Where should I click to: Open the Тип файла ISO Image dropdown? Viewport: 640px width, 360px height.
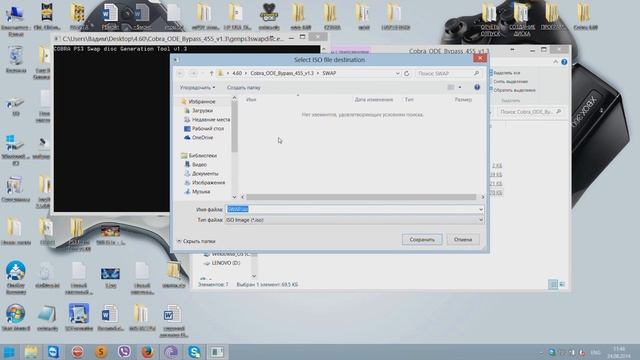[x=354, y=220]
